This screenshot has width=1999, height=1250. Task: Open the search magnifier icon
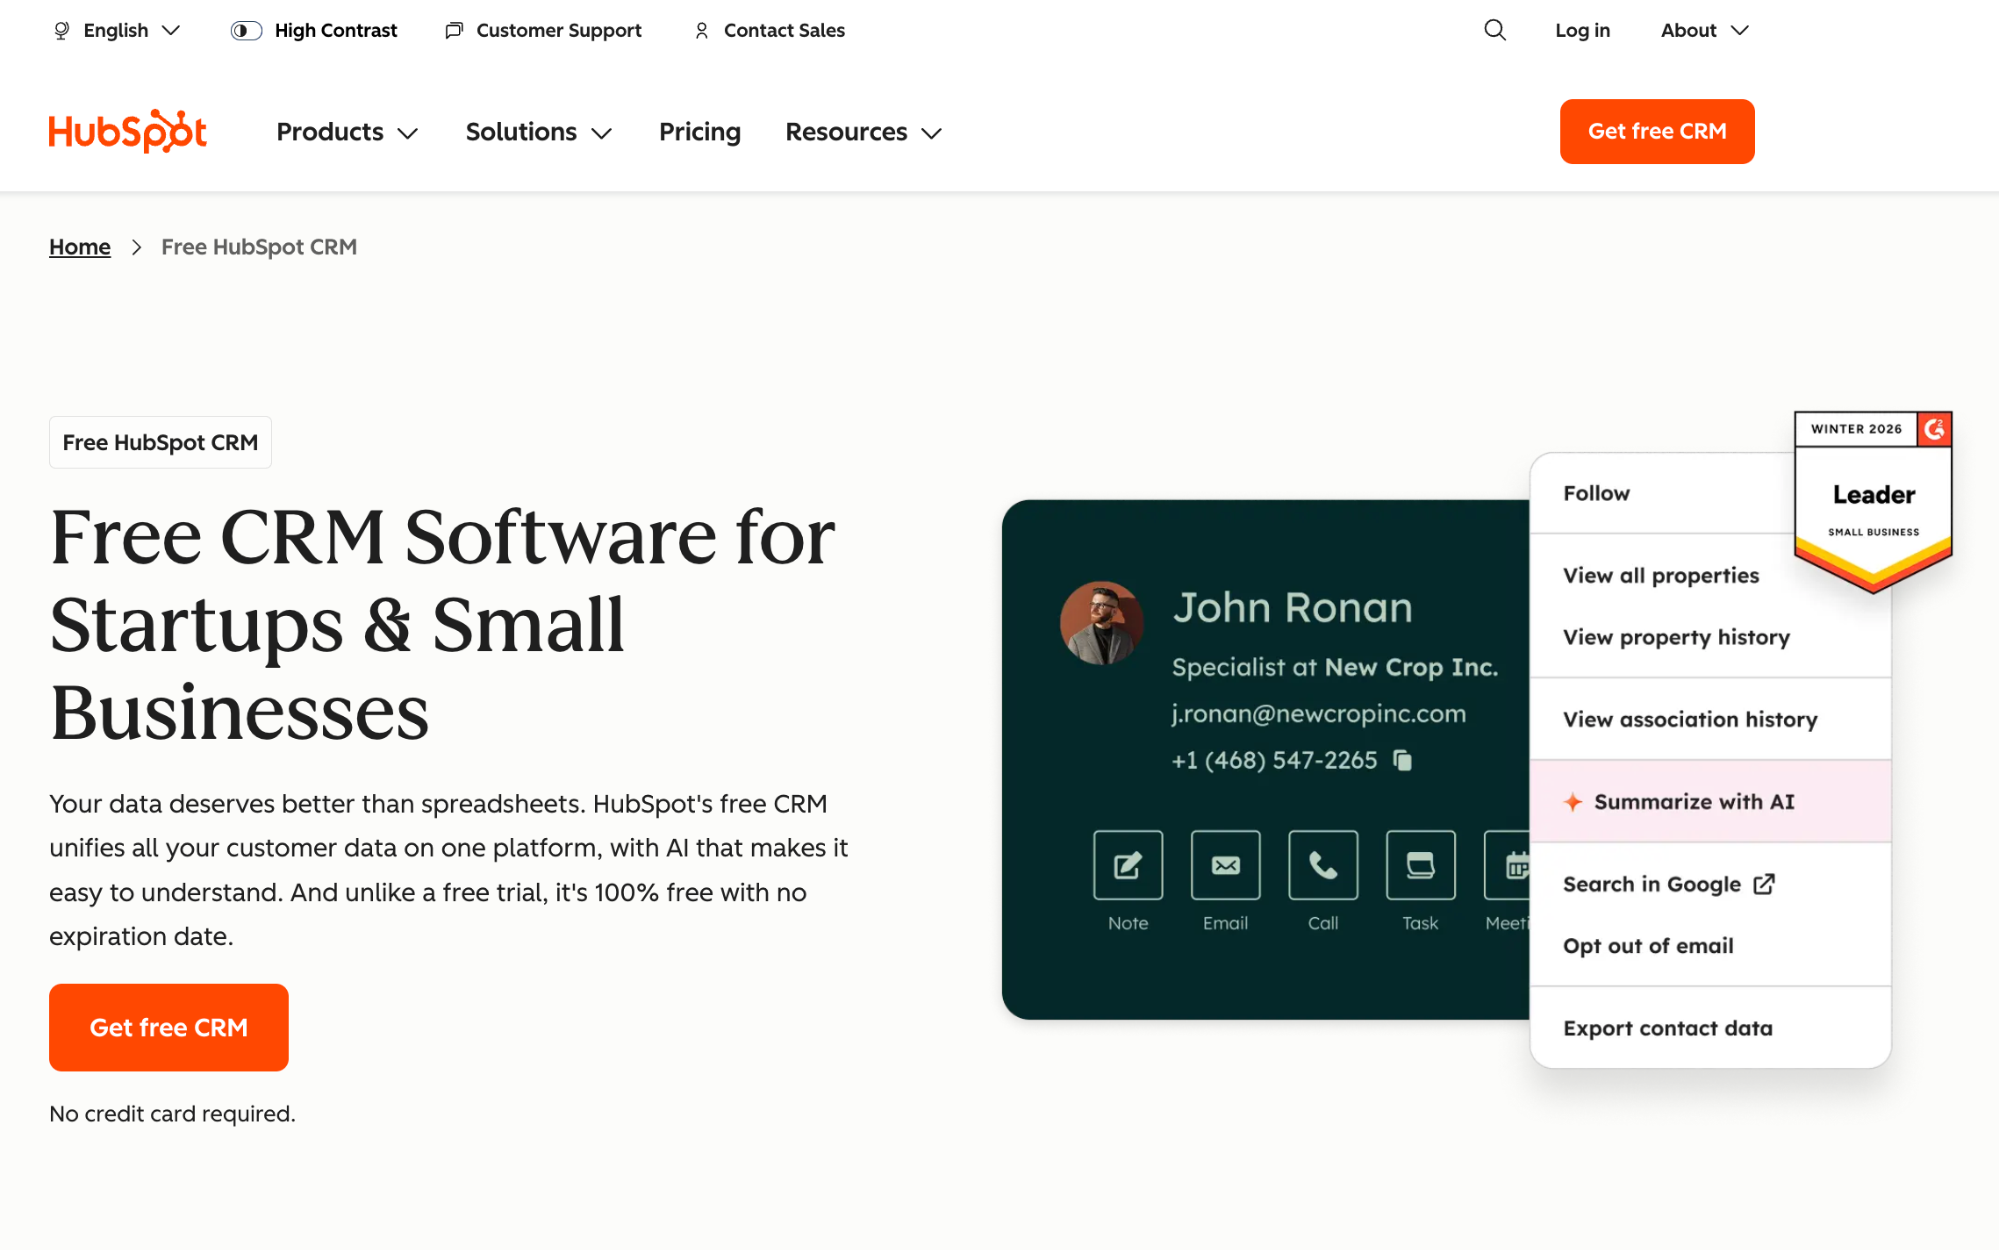1495,30
